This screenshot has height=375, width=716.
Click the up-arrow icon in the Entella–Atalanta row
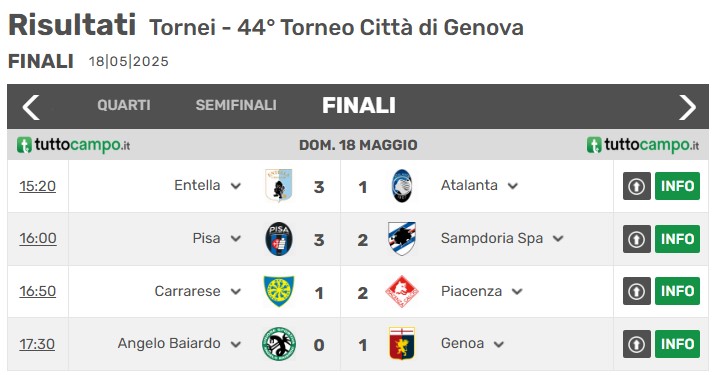coord(637,186)
